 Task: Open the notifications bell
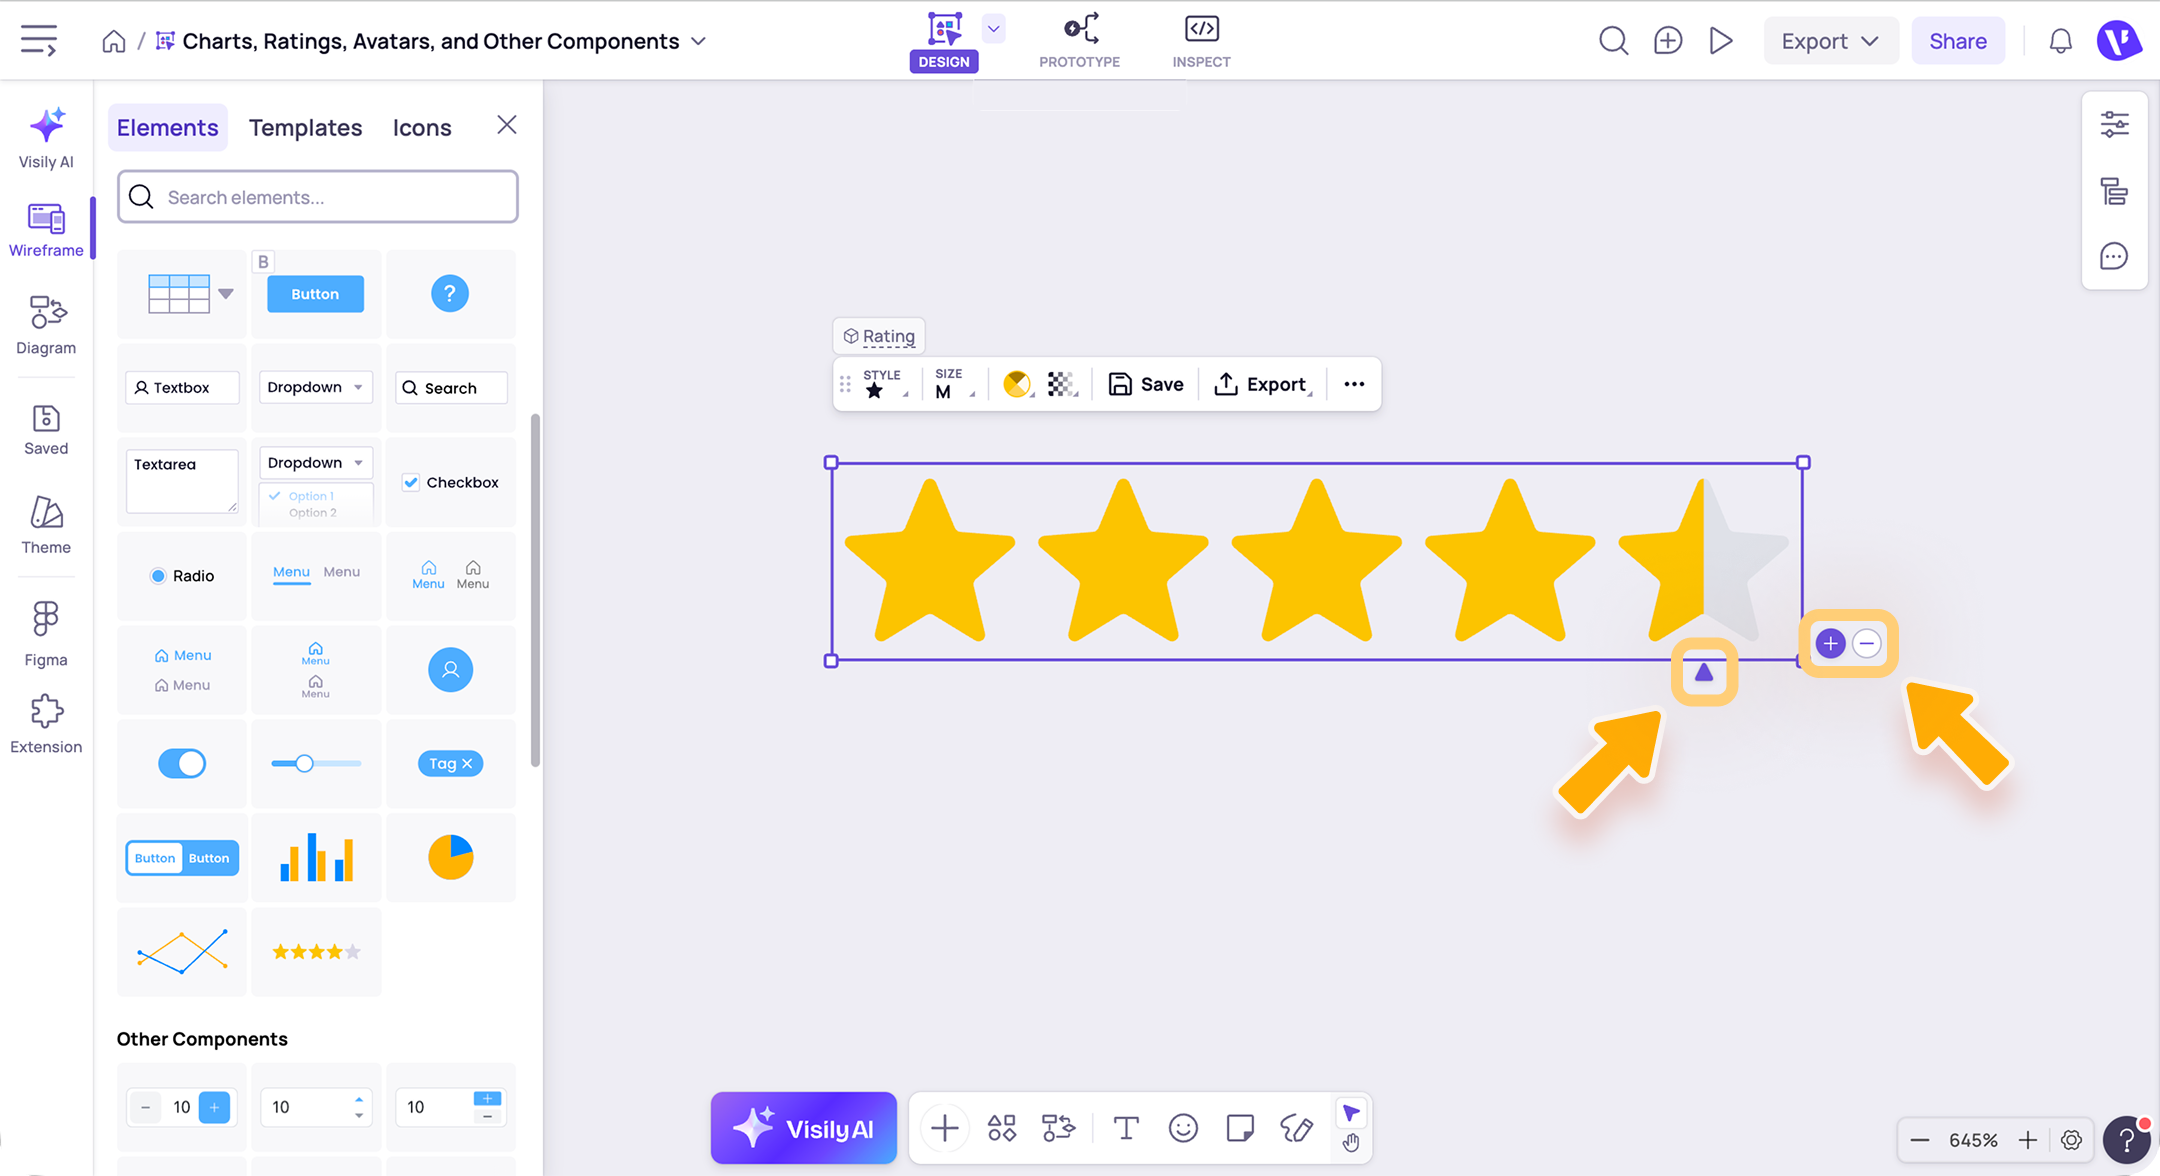pos(2060,41)
